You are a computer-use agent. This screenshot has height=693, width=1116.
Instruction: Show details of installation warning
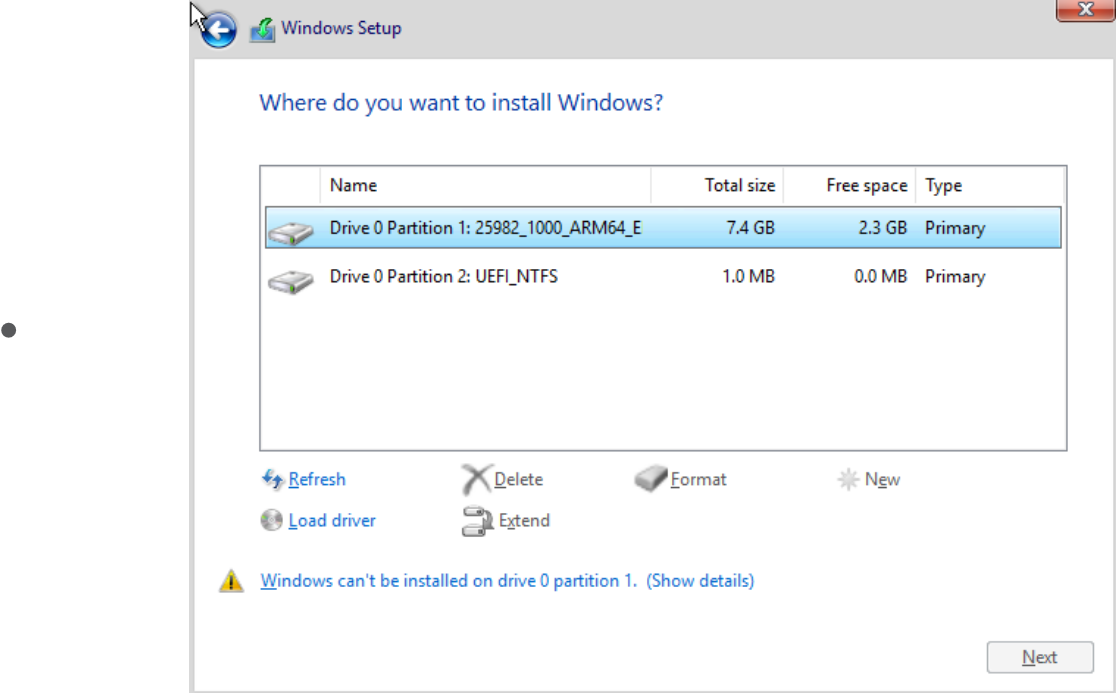pos(700,581)
